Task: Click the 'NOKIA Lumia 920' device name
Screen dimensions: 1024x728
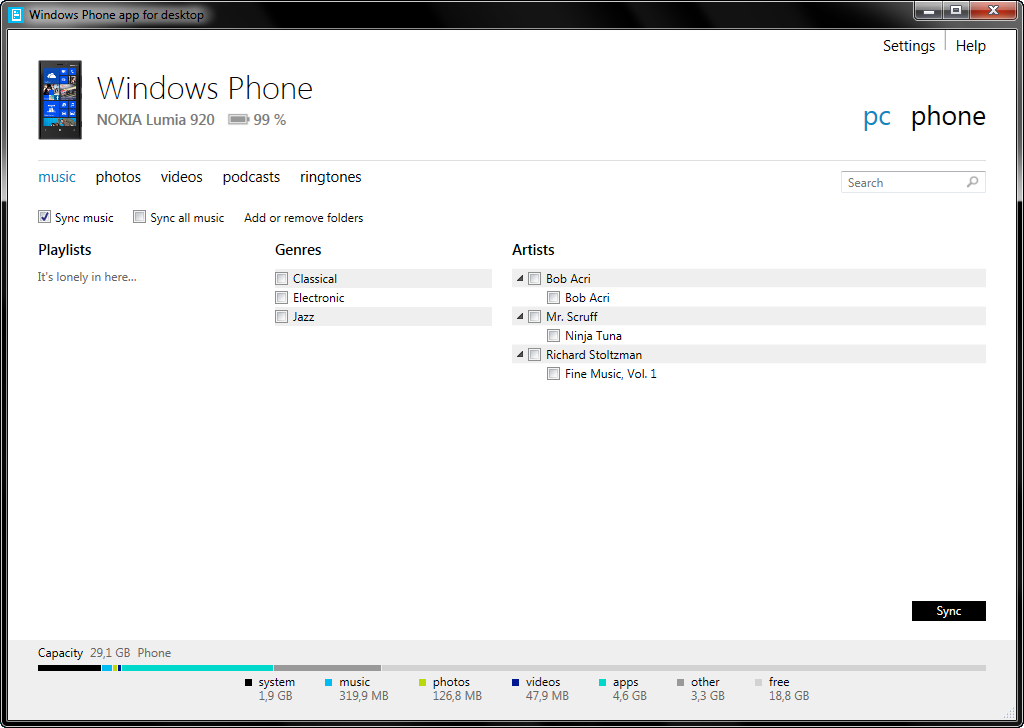Action: click(155, 119)
